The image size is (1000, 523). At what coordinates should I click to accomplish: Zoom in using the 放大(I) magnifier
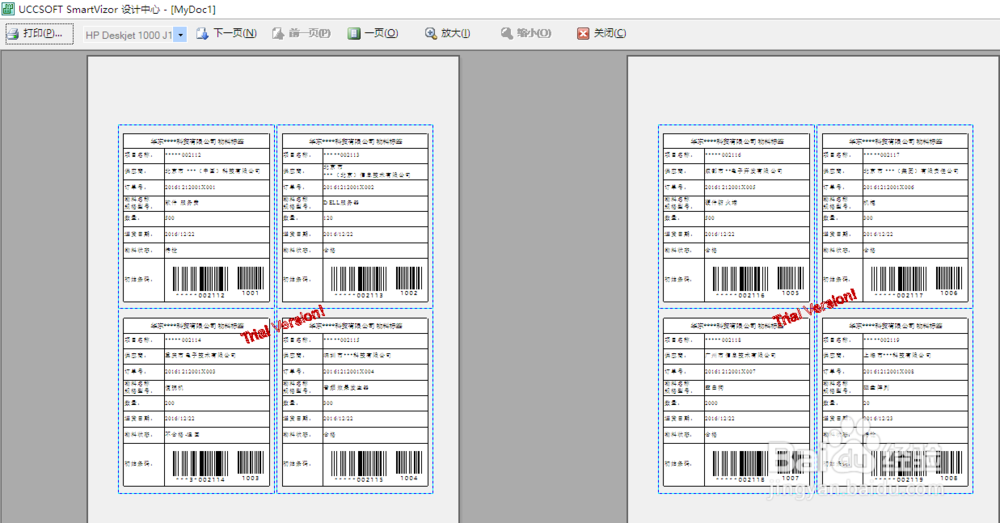click(x=448, y=33)
